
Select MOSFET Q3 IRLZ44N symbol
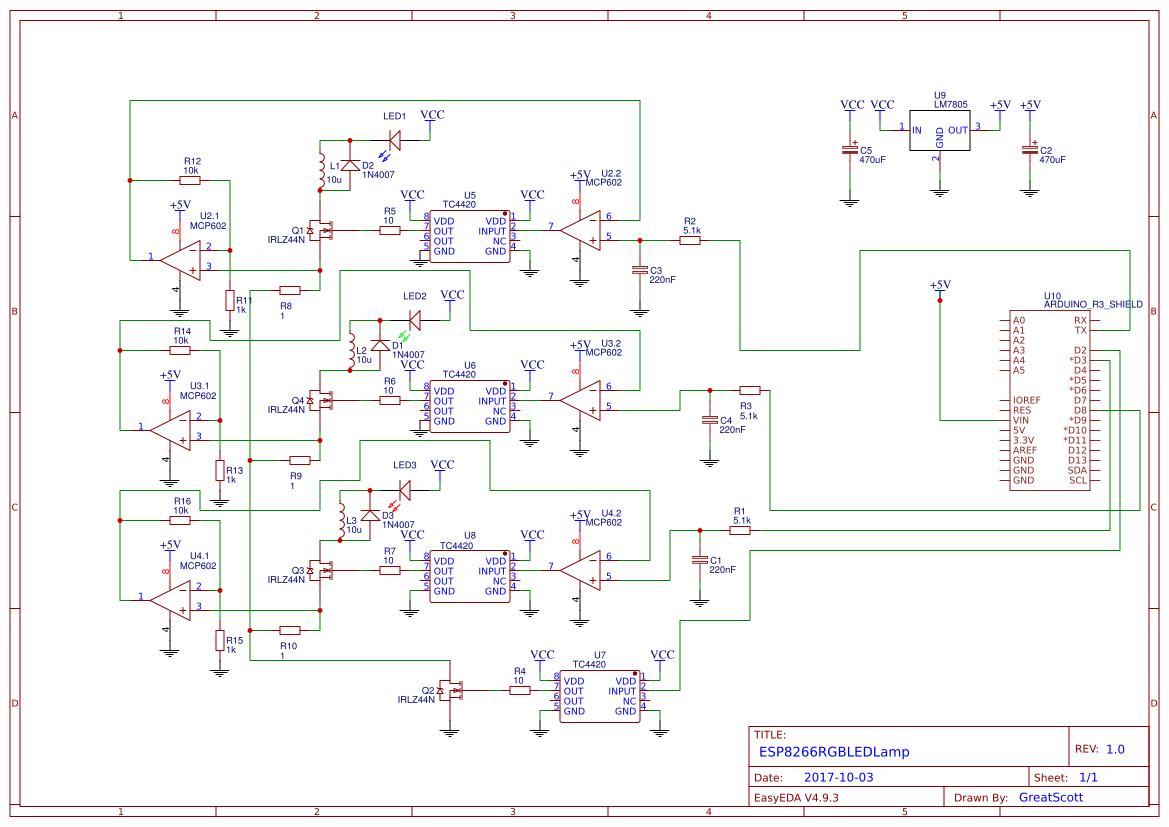322,570
